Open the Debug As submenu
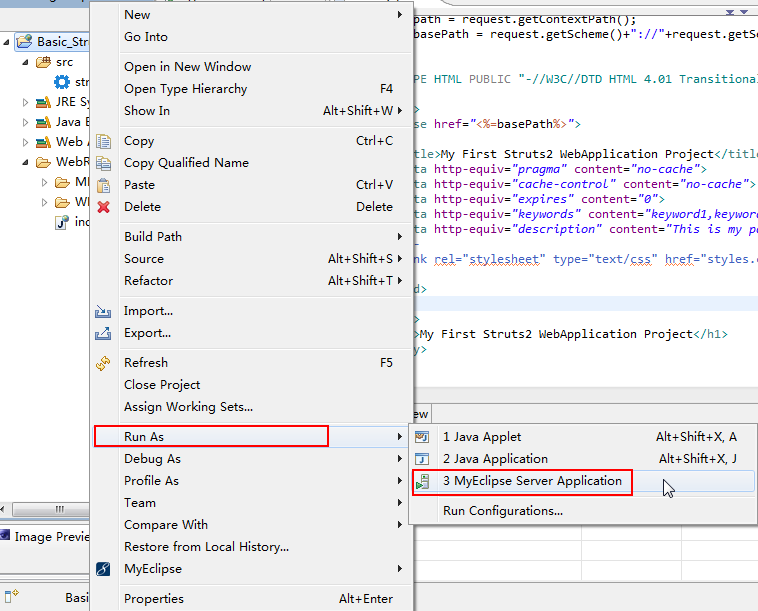This screenshot has width=758, height=611. pyautogui.click(x=253, y=459)
